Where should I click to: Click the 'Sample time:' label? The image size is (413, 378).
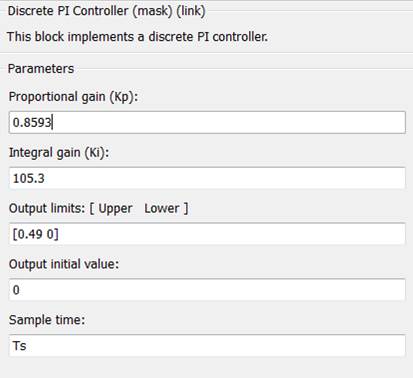coord(47,320)
